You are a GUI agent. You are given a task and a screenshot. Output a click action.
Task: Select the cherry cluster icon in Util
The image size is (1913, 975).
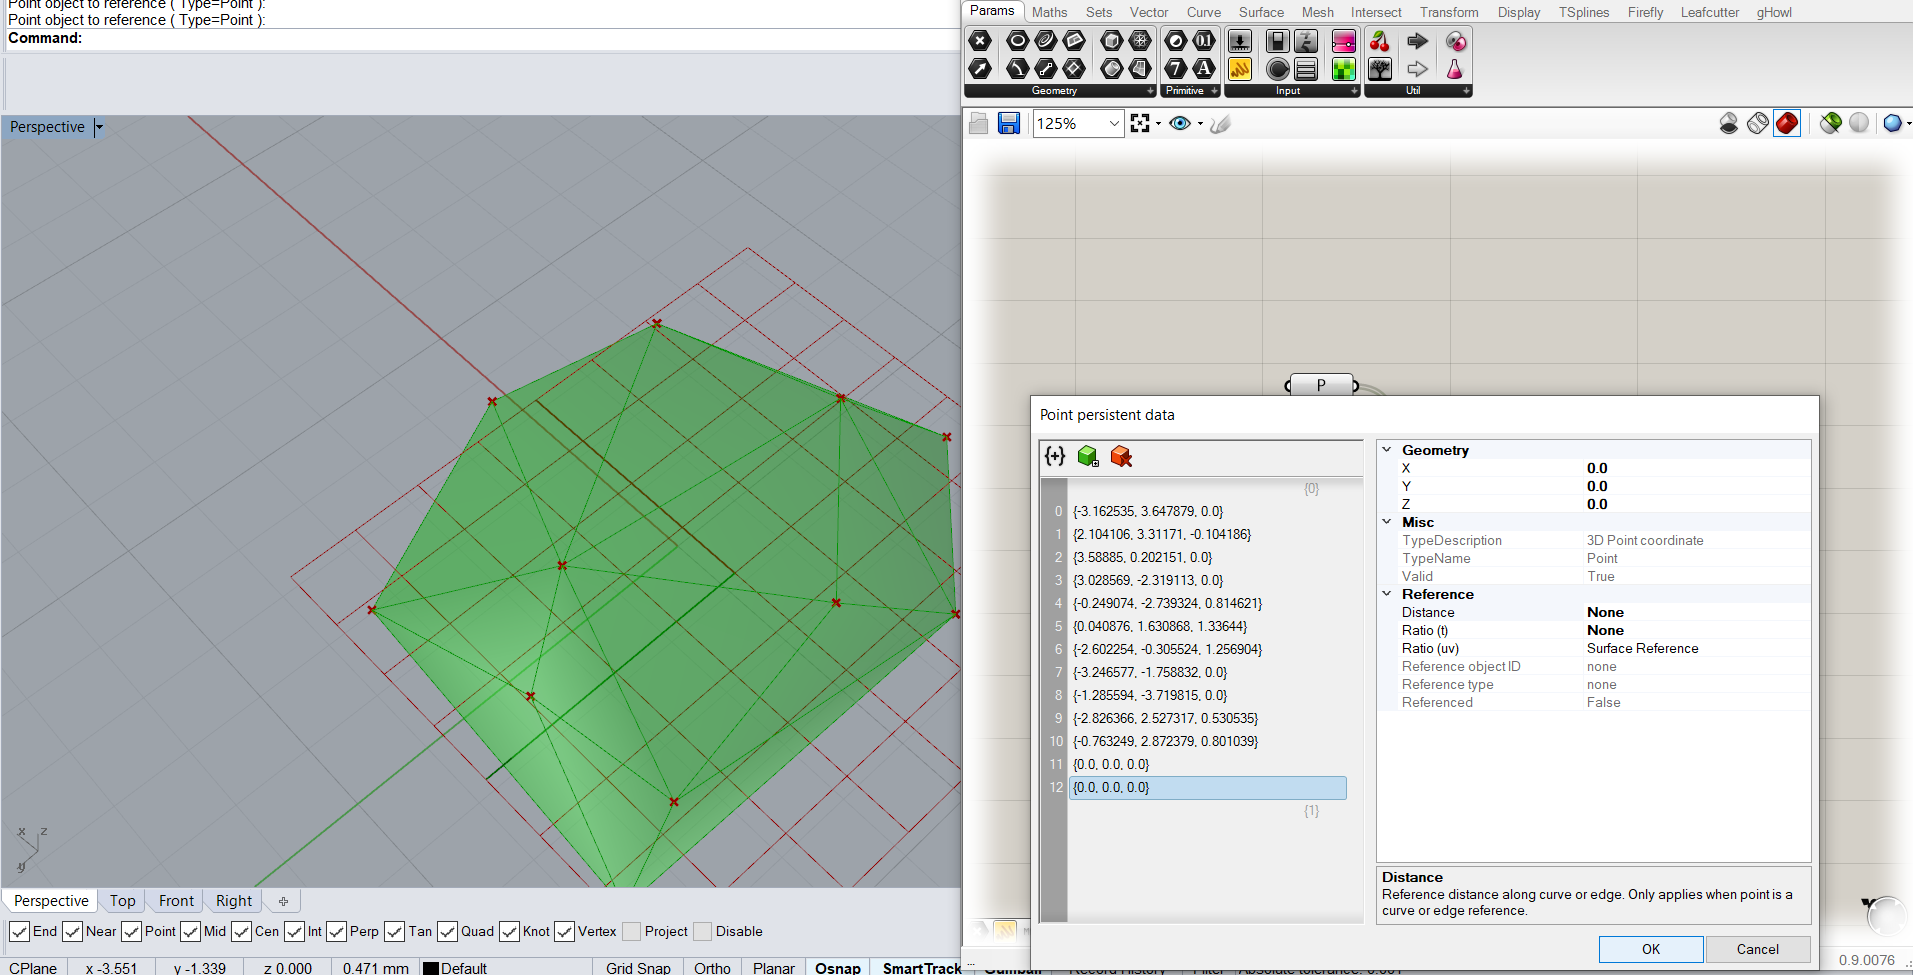click(x=1380, y=41)
